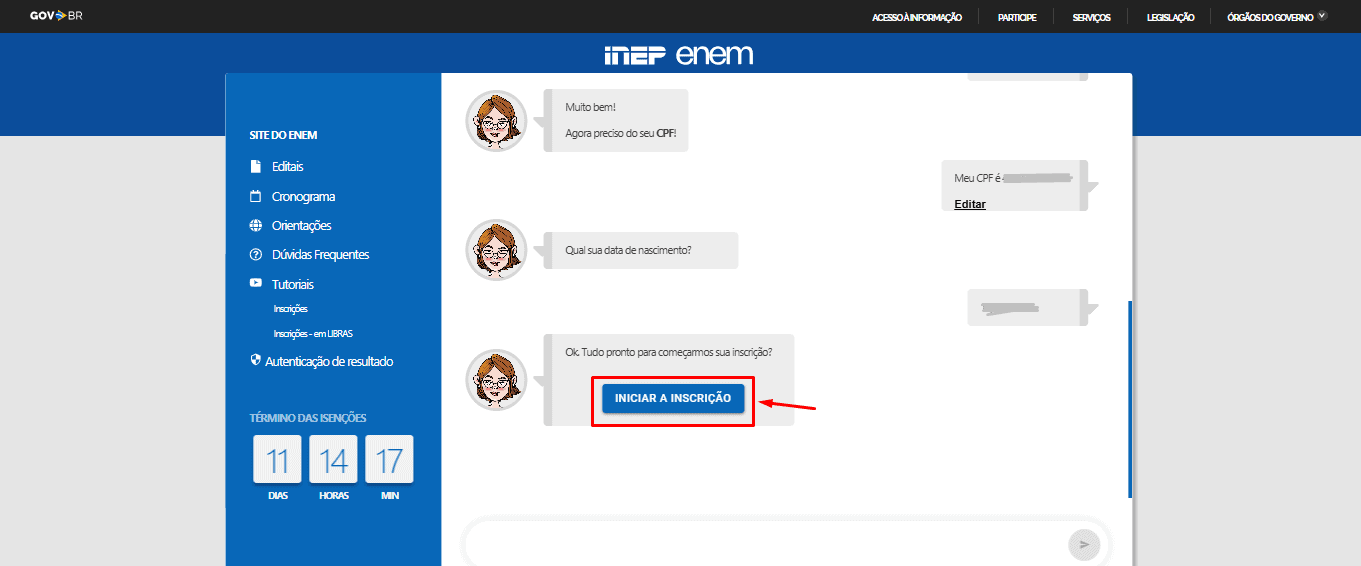Click the Tutoriais YouTube play icon

255,284
